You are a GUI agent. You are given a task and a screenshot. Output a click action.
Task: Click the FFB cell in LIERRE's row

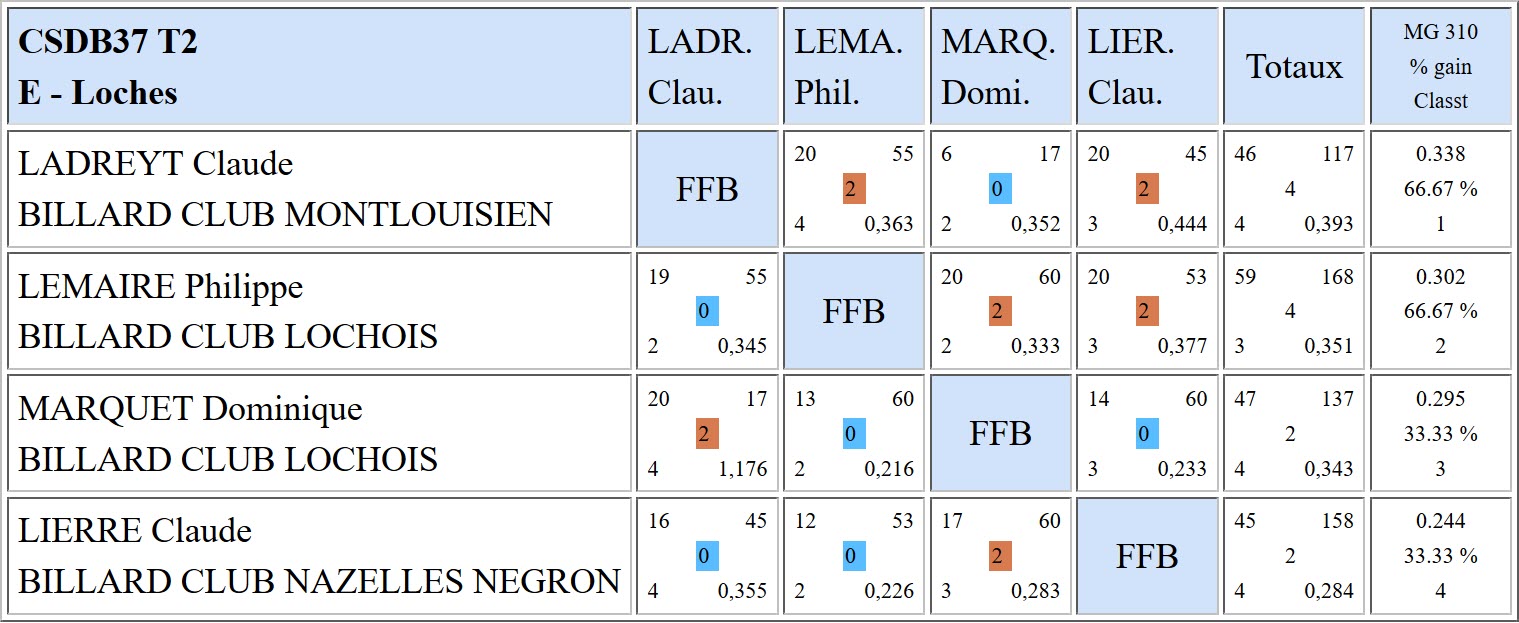point(1147,556)
